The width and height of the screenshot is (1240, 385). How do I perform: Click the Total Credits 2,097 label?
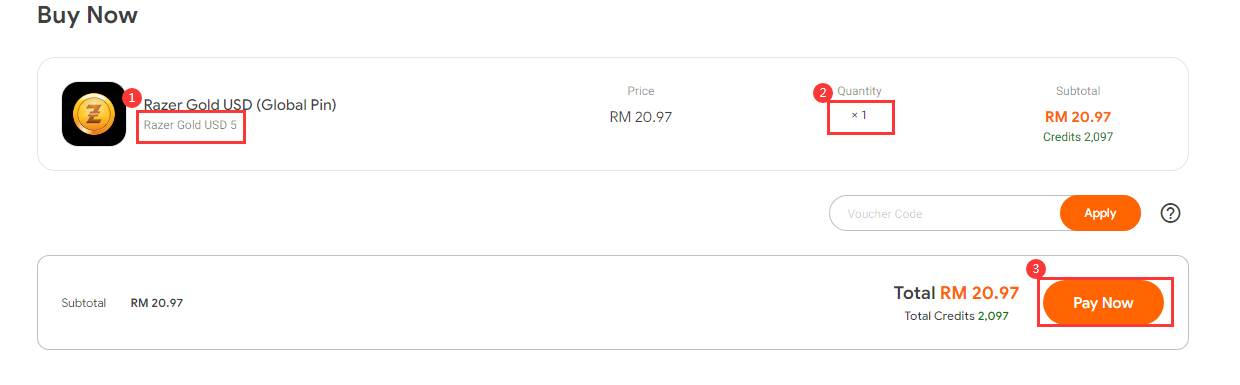click(956, 316)
